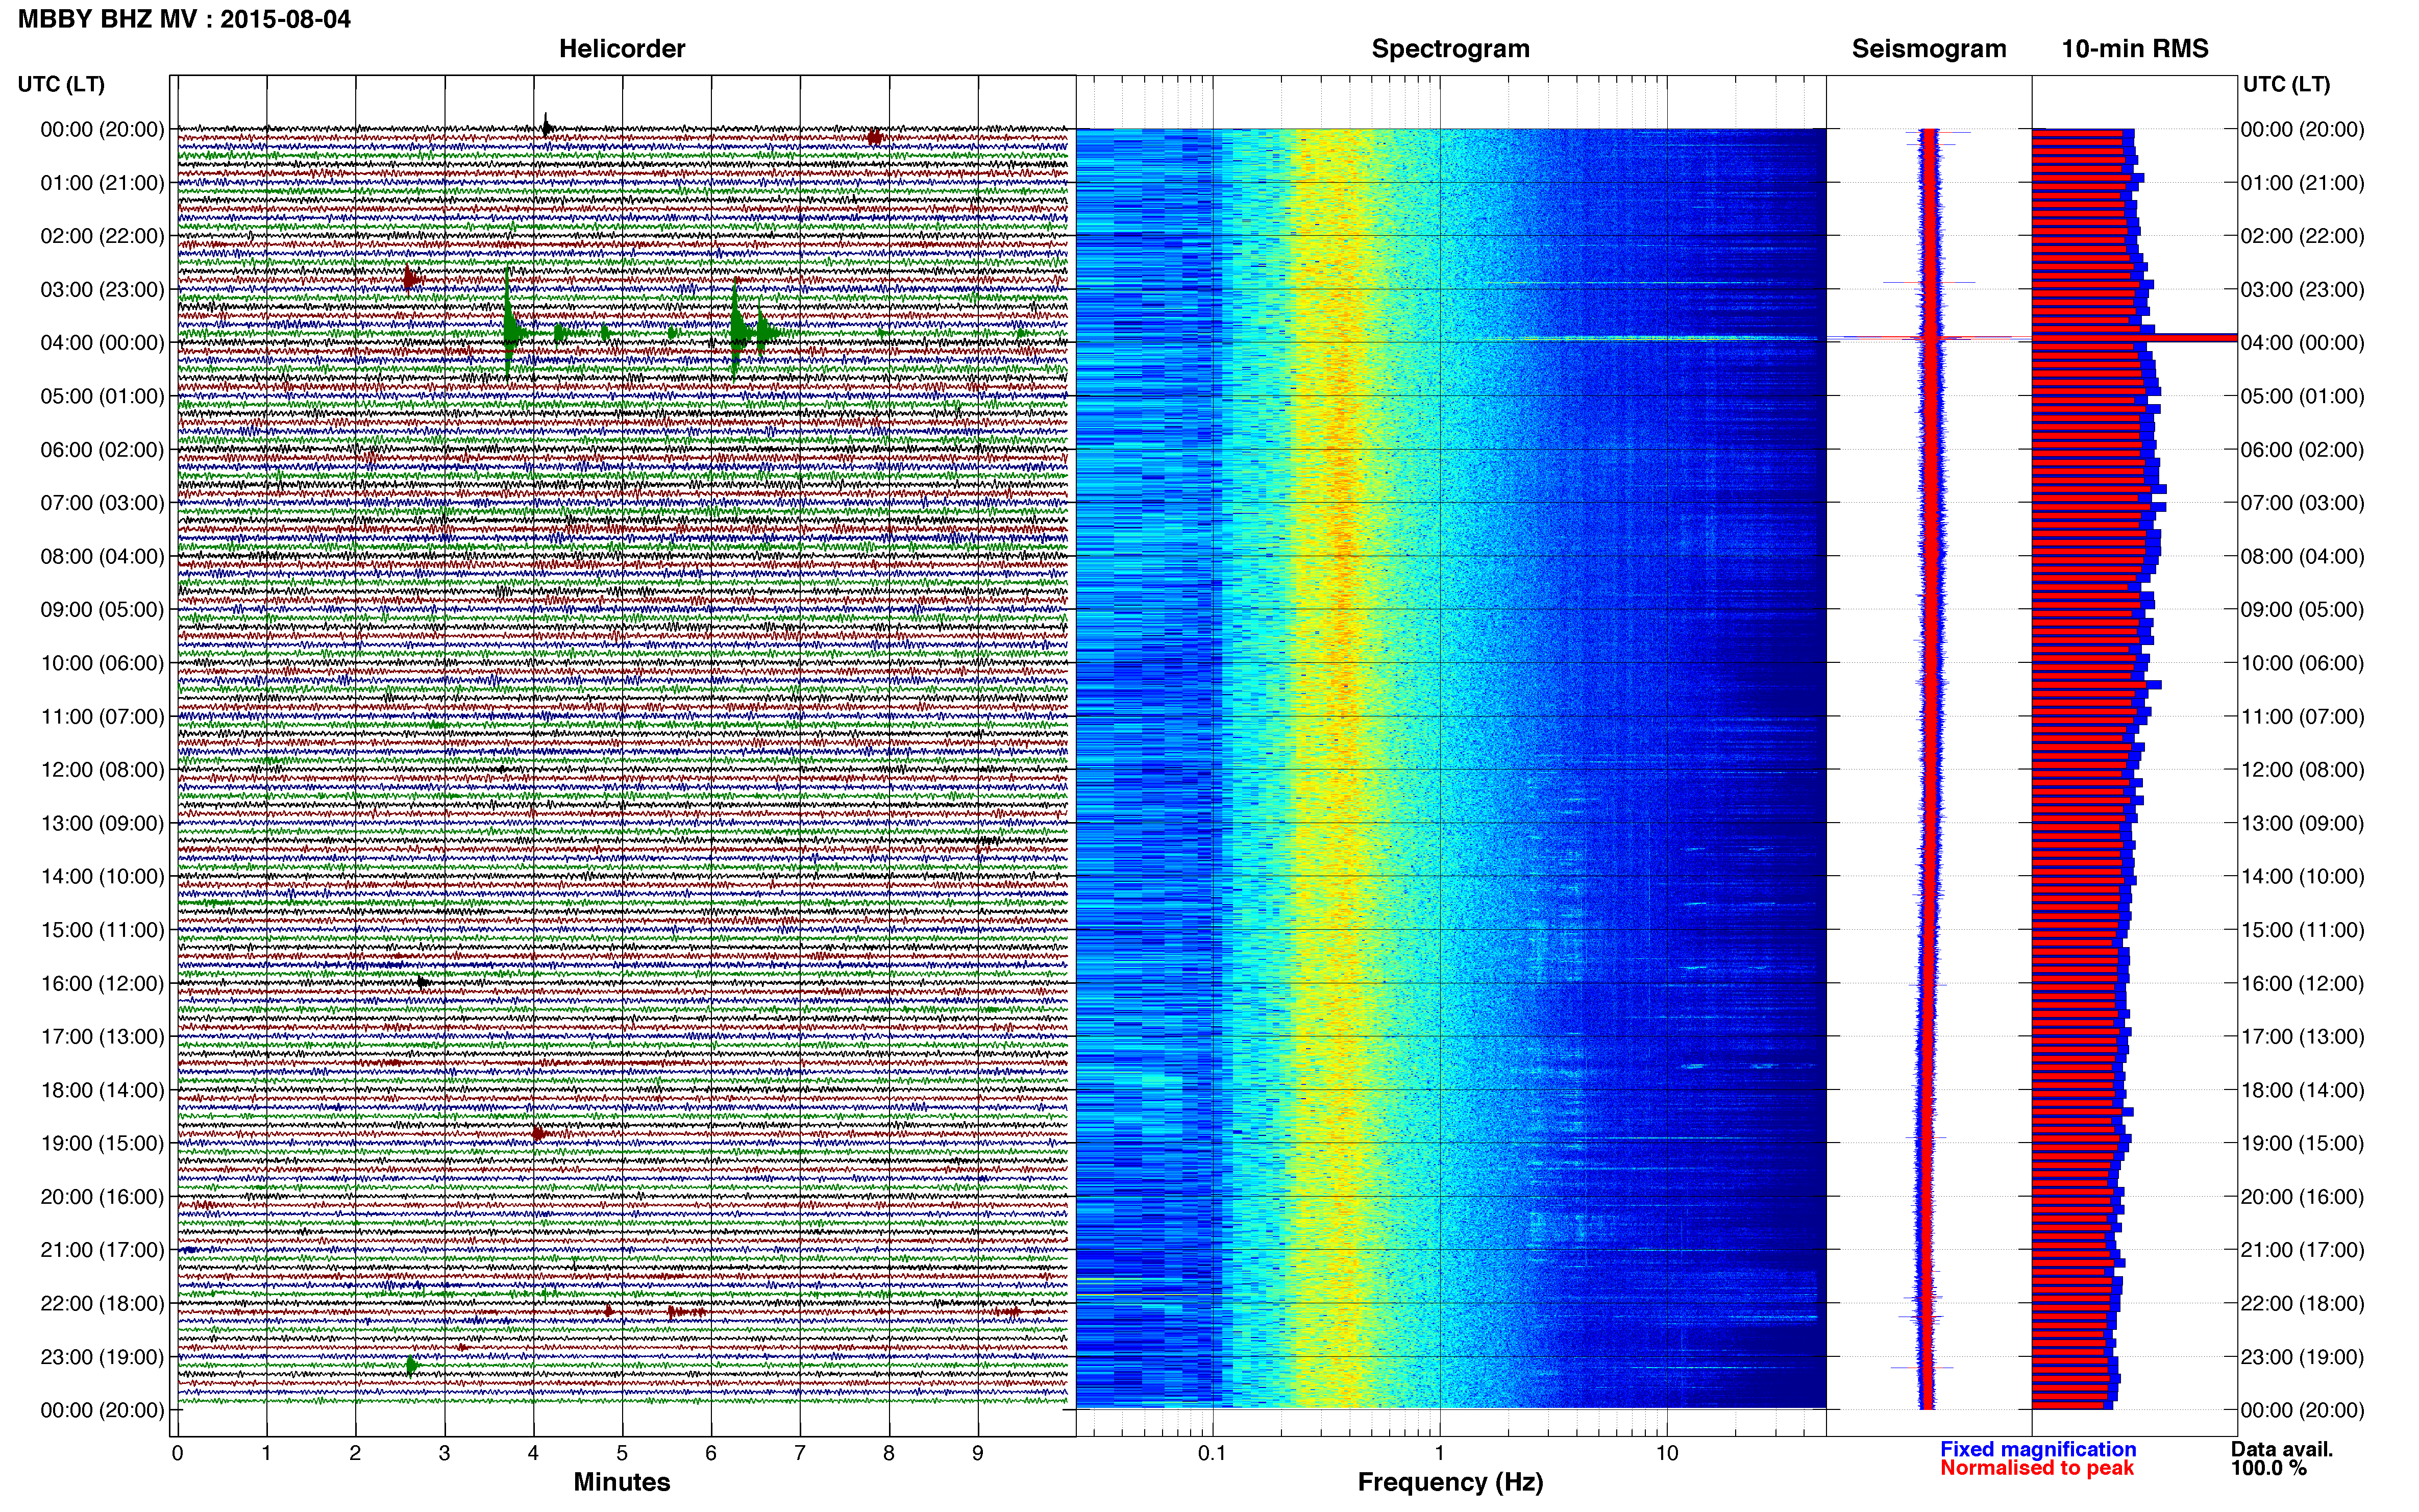
Task: Click '14:00 (10:00)' on the left time axis
Action: point(102,877)
